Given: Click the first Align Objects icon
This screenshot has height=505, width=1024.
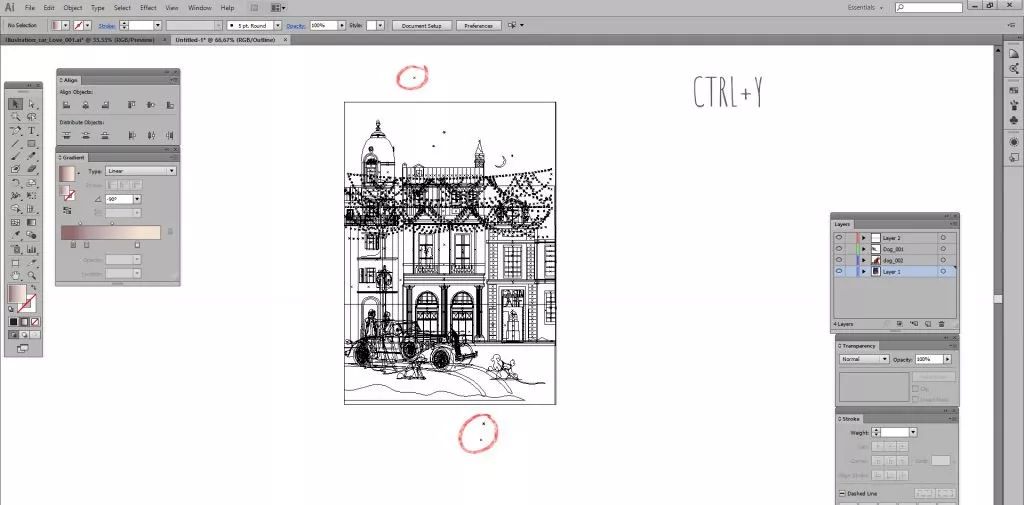Looking at the screenshot, I should 67,104.
